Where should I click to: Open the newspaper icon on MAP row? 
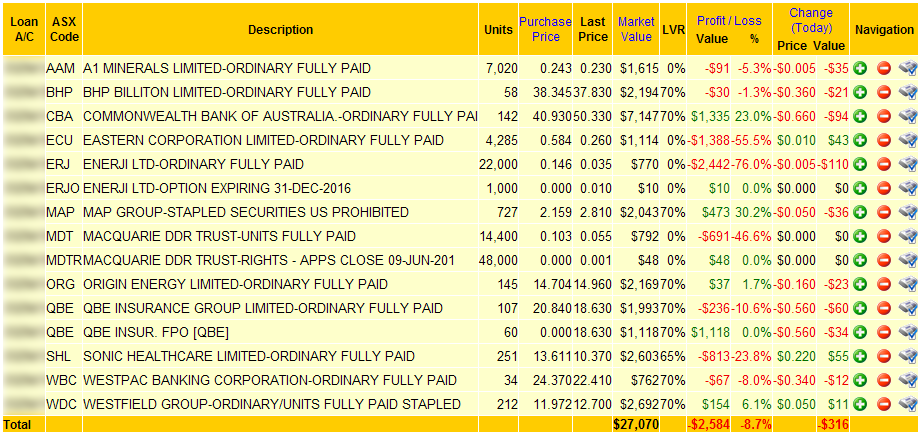click(x=908, y=212)
